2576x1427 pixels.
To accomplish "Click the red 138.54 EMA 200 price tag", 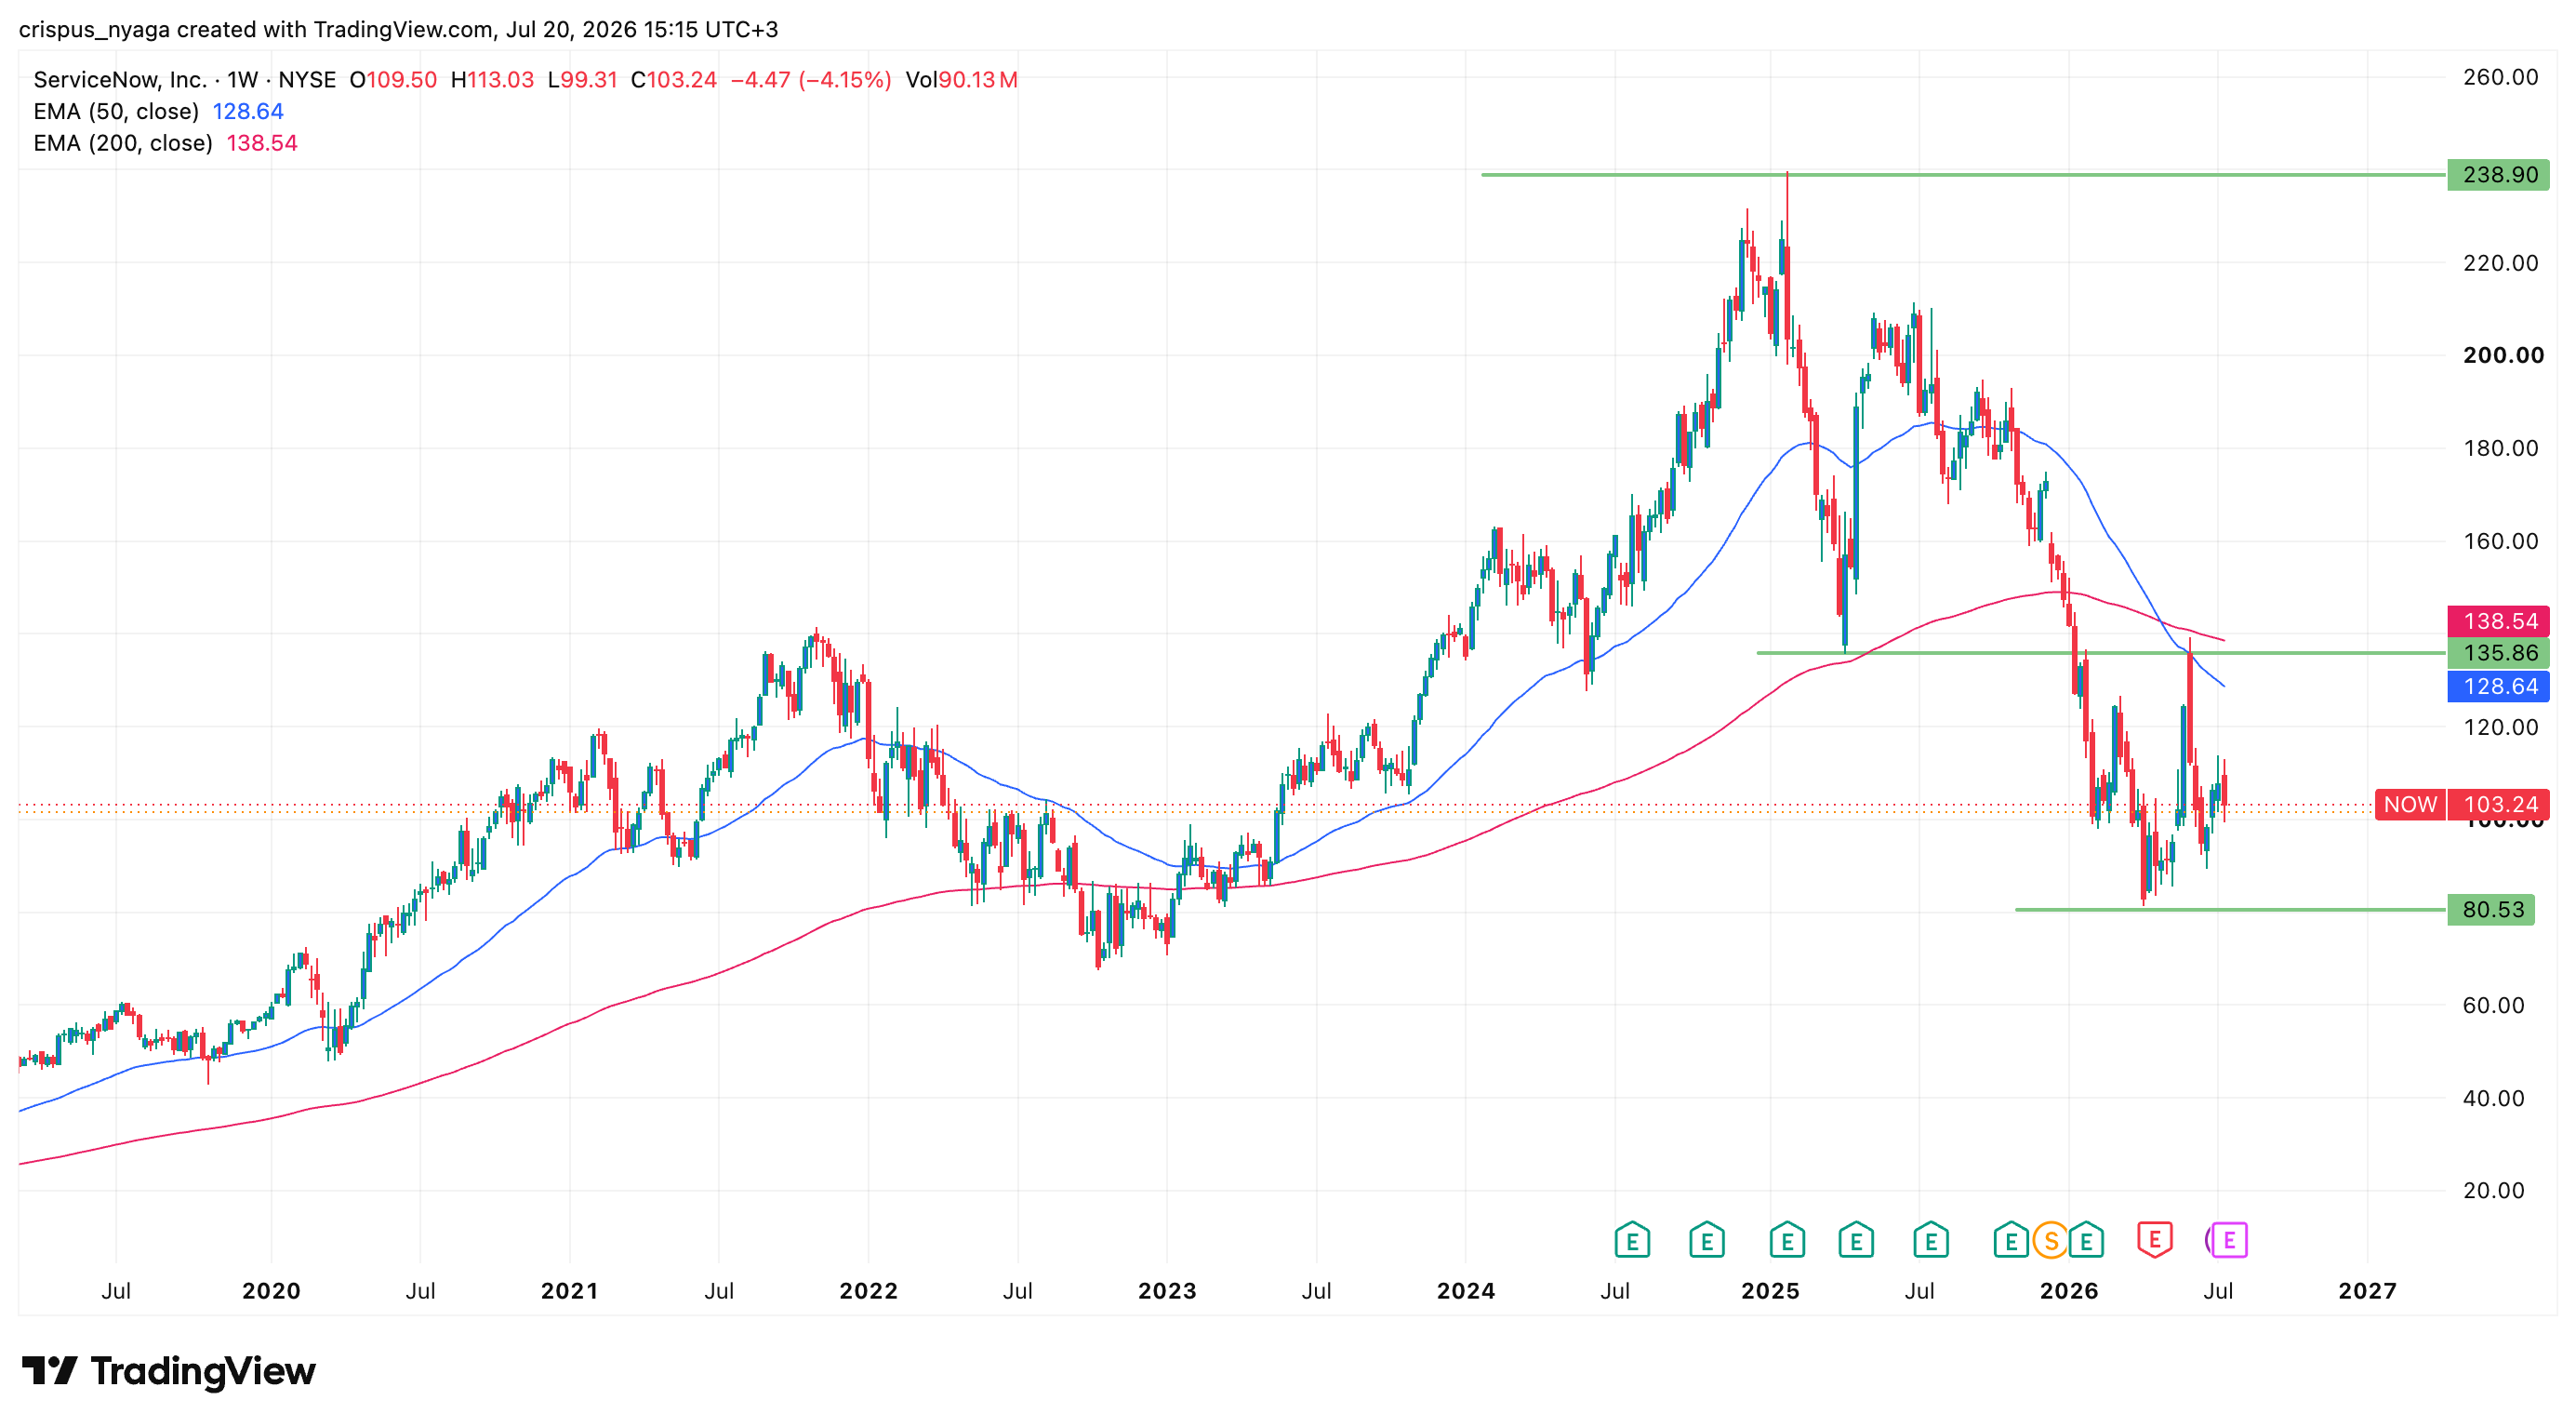I will [2498, 621].
